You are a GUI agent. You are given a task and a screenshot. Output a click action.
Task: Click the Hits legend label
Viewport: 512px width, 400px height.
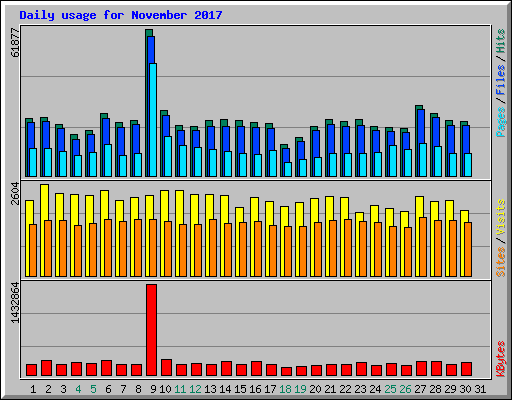point(501,41)
